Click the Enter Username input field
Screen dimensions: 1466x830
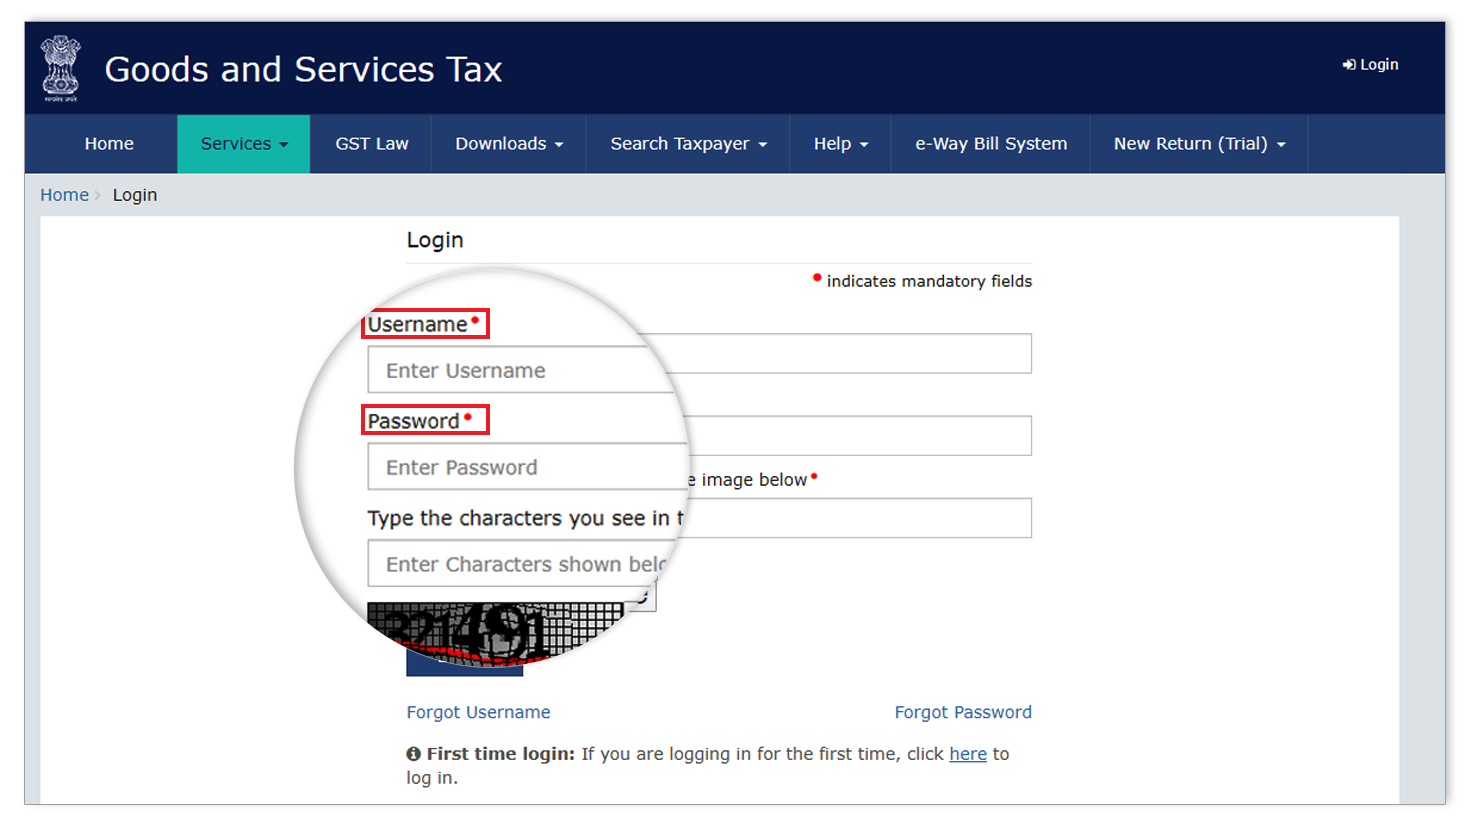(x=700, y=354)
